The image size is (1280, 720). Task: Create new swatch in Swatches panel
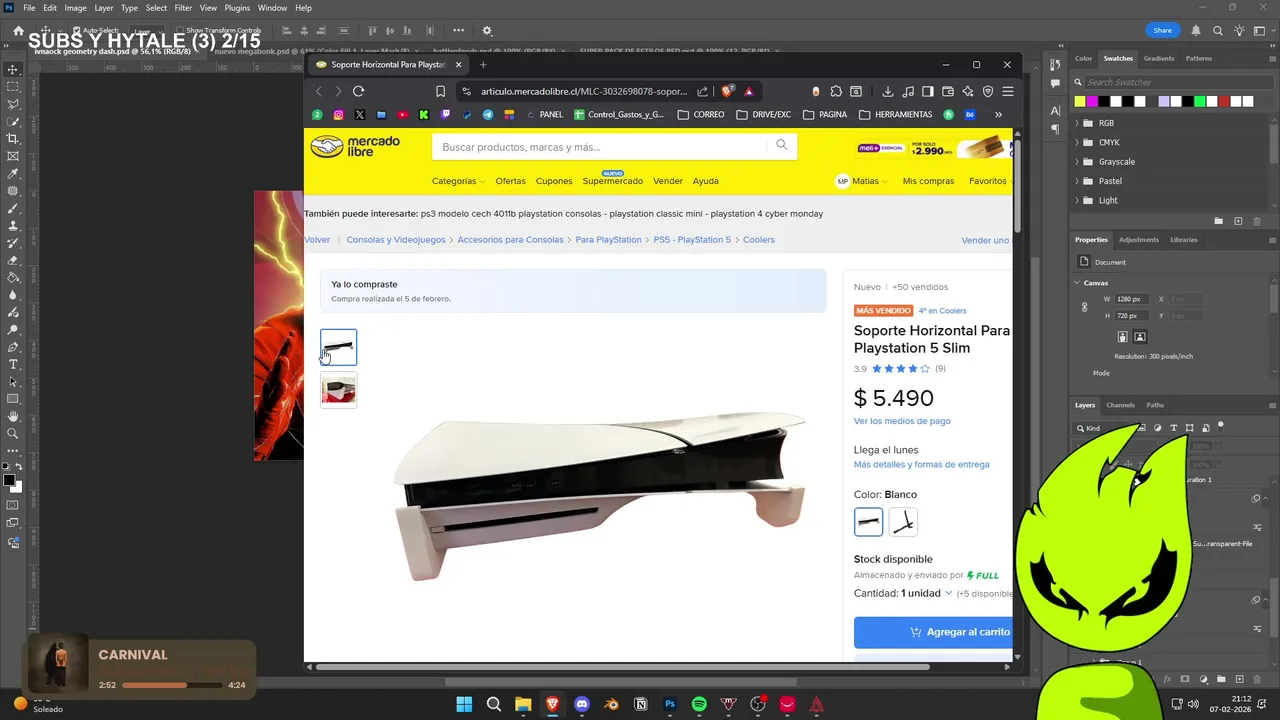pyautogui.click(x=1238, y=221)
